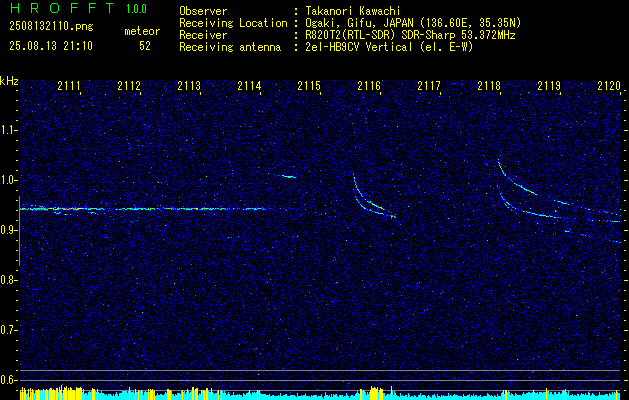Select receiver text R820T2(RTL-SDR) SDR-Sharp 53.372MHz
The height and width of the screenshot is (400, 629).
410,35
